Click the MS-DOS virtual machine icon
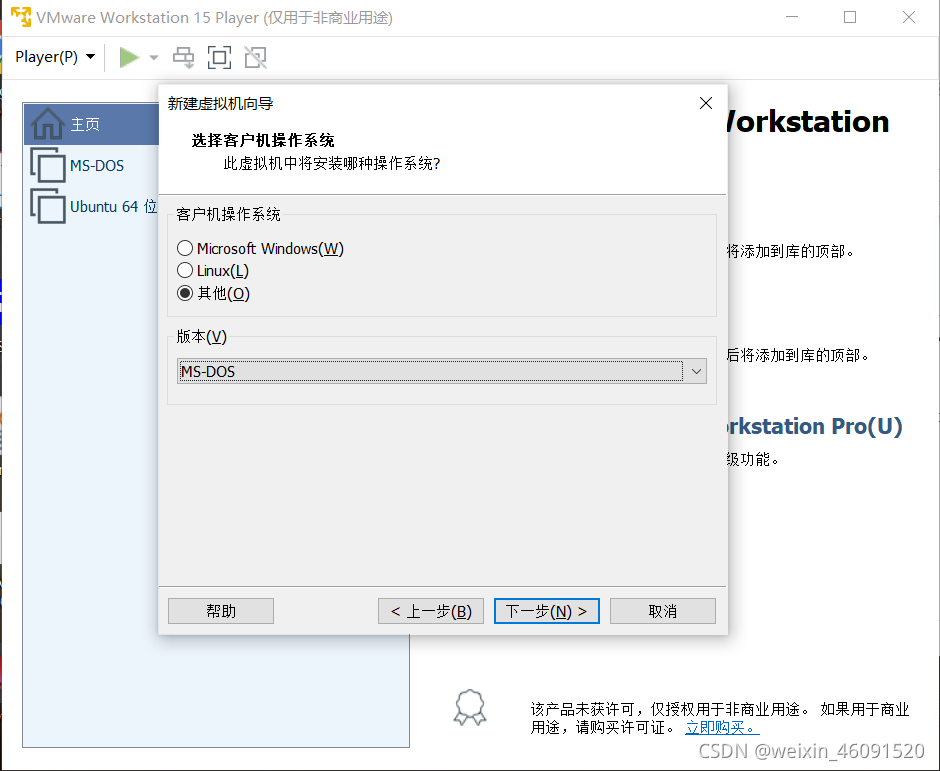Image resolution: width=940 pixels, height=771 pixels. tap(48, 164)
